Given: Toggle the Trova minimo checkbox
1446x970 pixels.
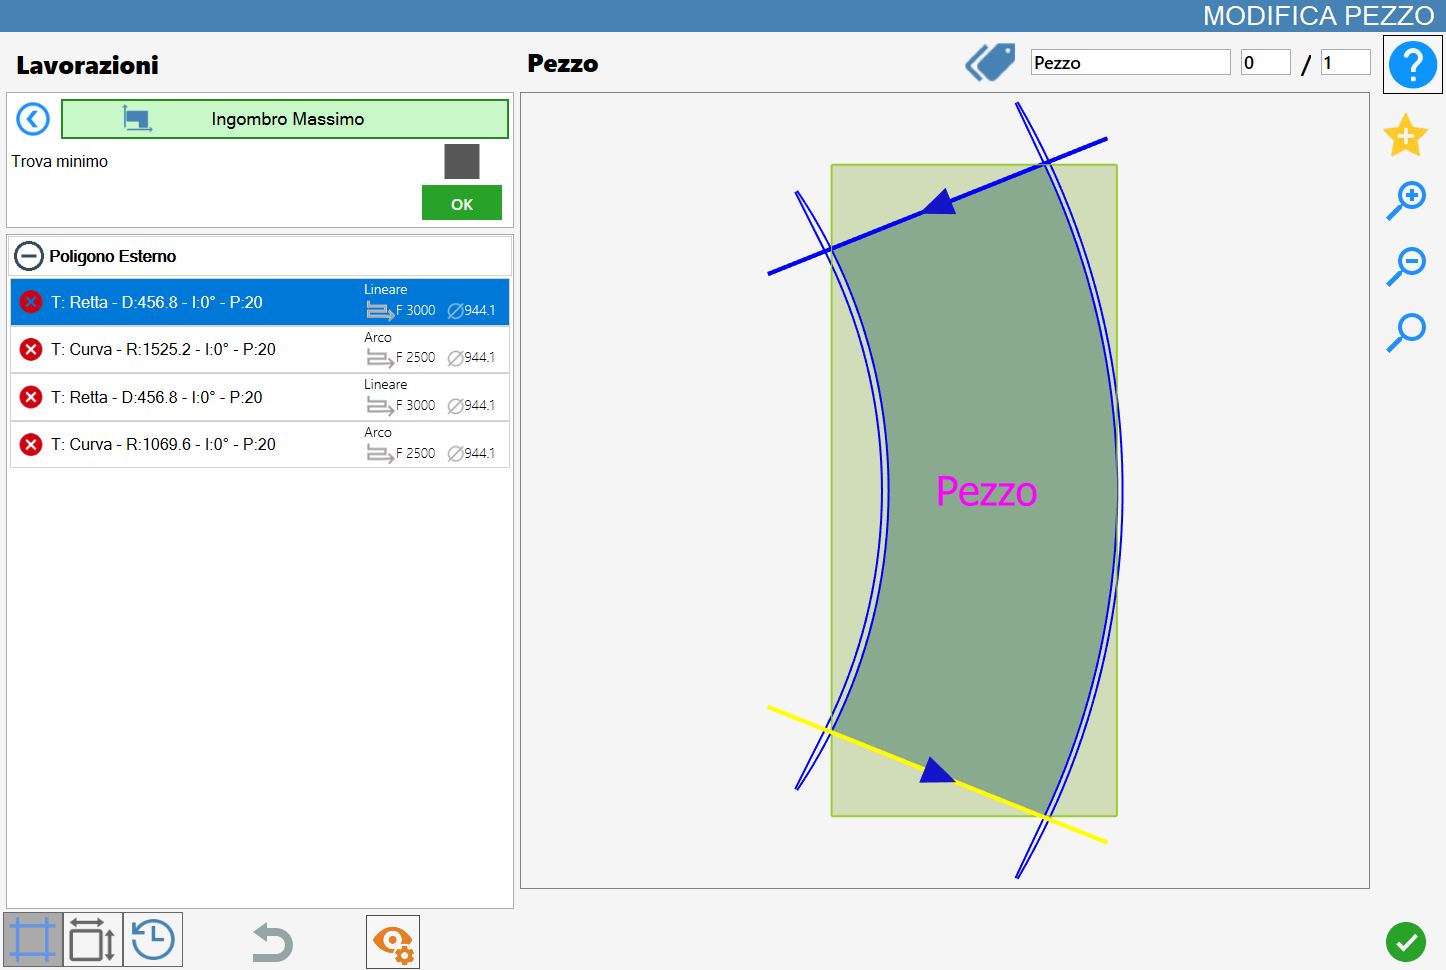Looking at the screenshot, I should pyautogui.click(x=462, y=161).
